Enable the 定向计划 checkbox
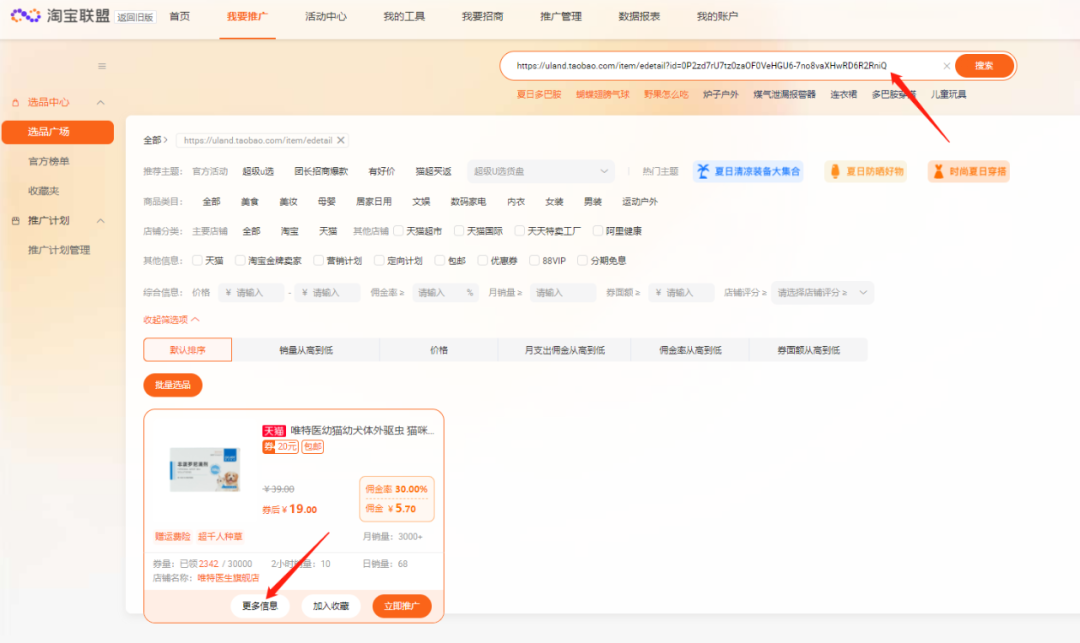The width and height of the screenshot is (1080, 643). pos(379,261)
